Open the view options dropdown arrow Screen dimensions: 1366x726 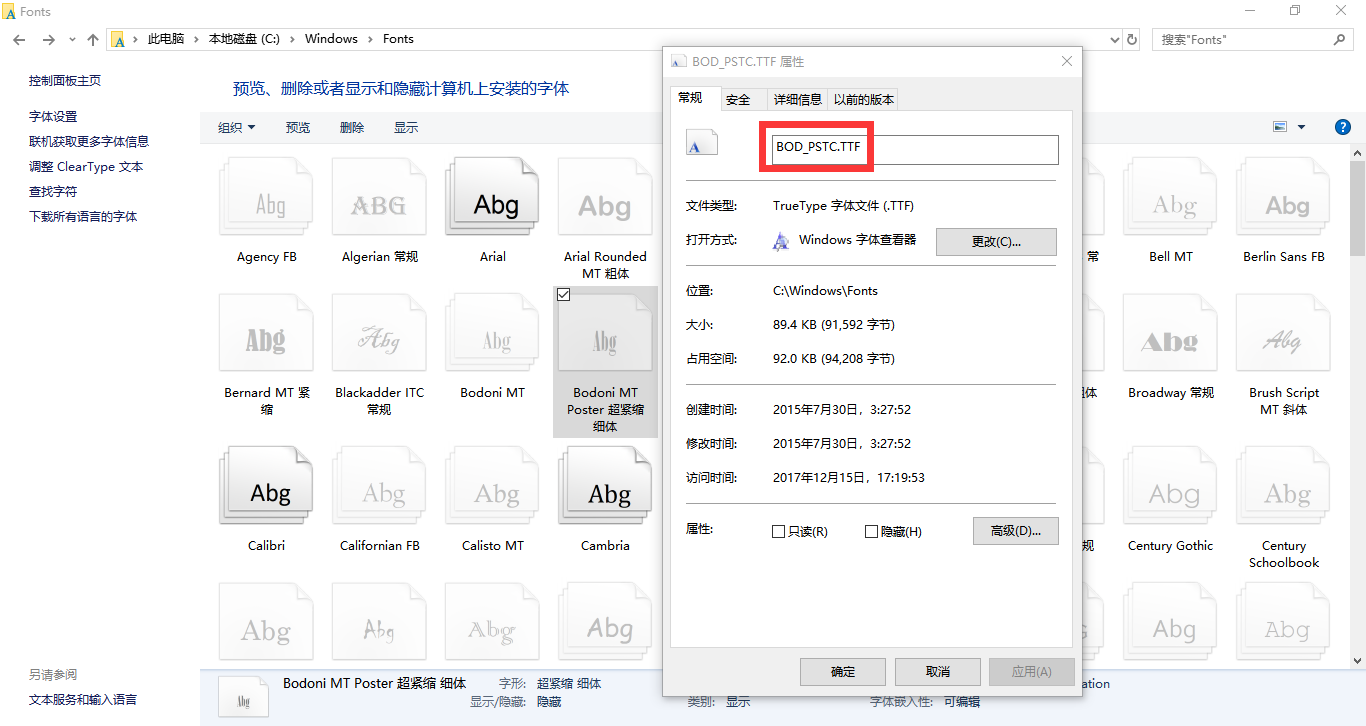(1301, 127)
